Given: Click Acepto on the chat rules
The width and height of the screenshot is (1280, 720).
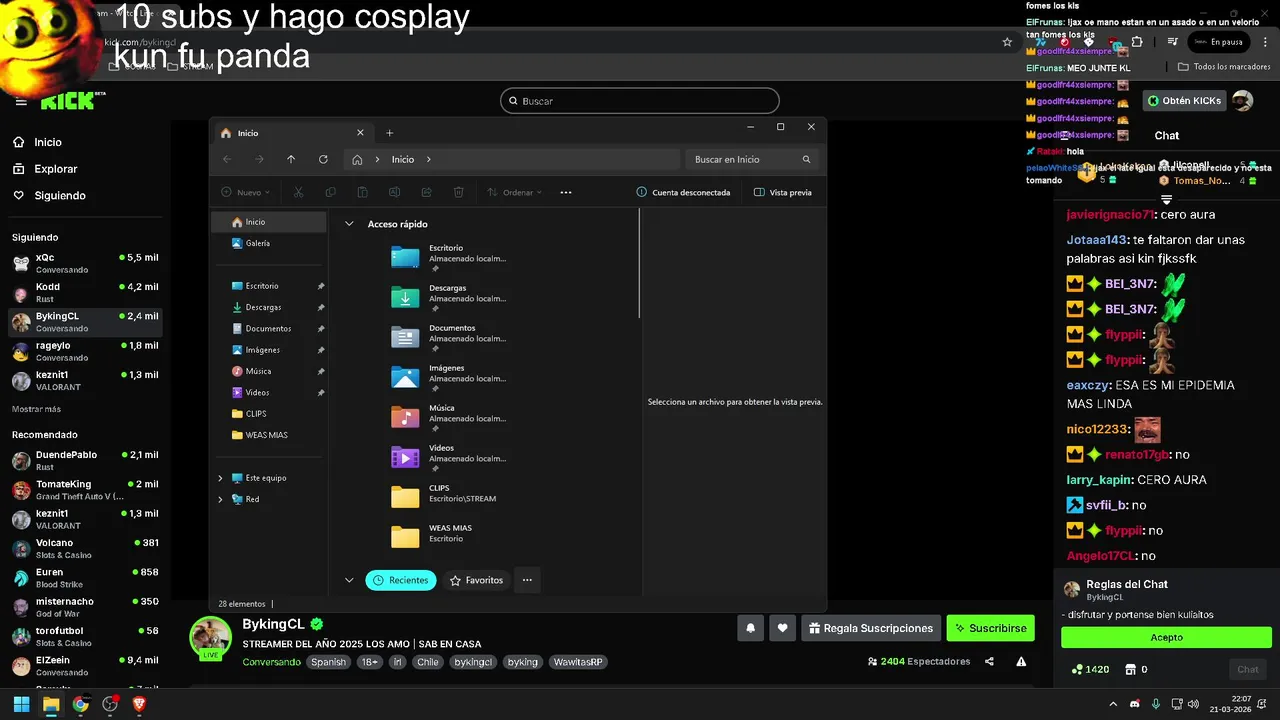Looking at the screenshot, I should coord(1166,637).
